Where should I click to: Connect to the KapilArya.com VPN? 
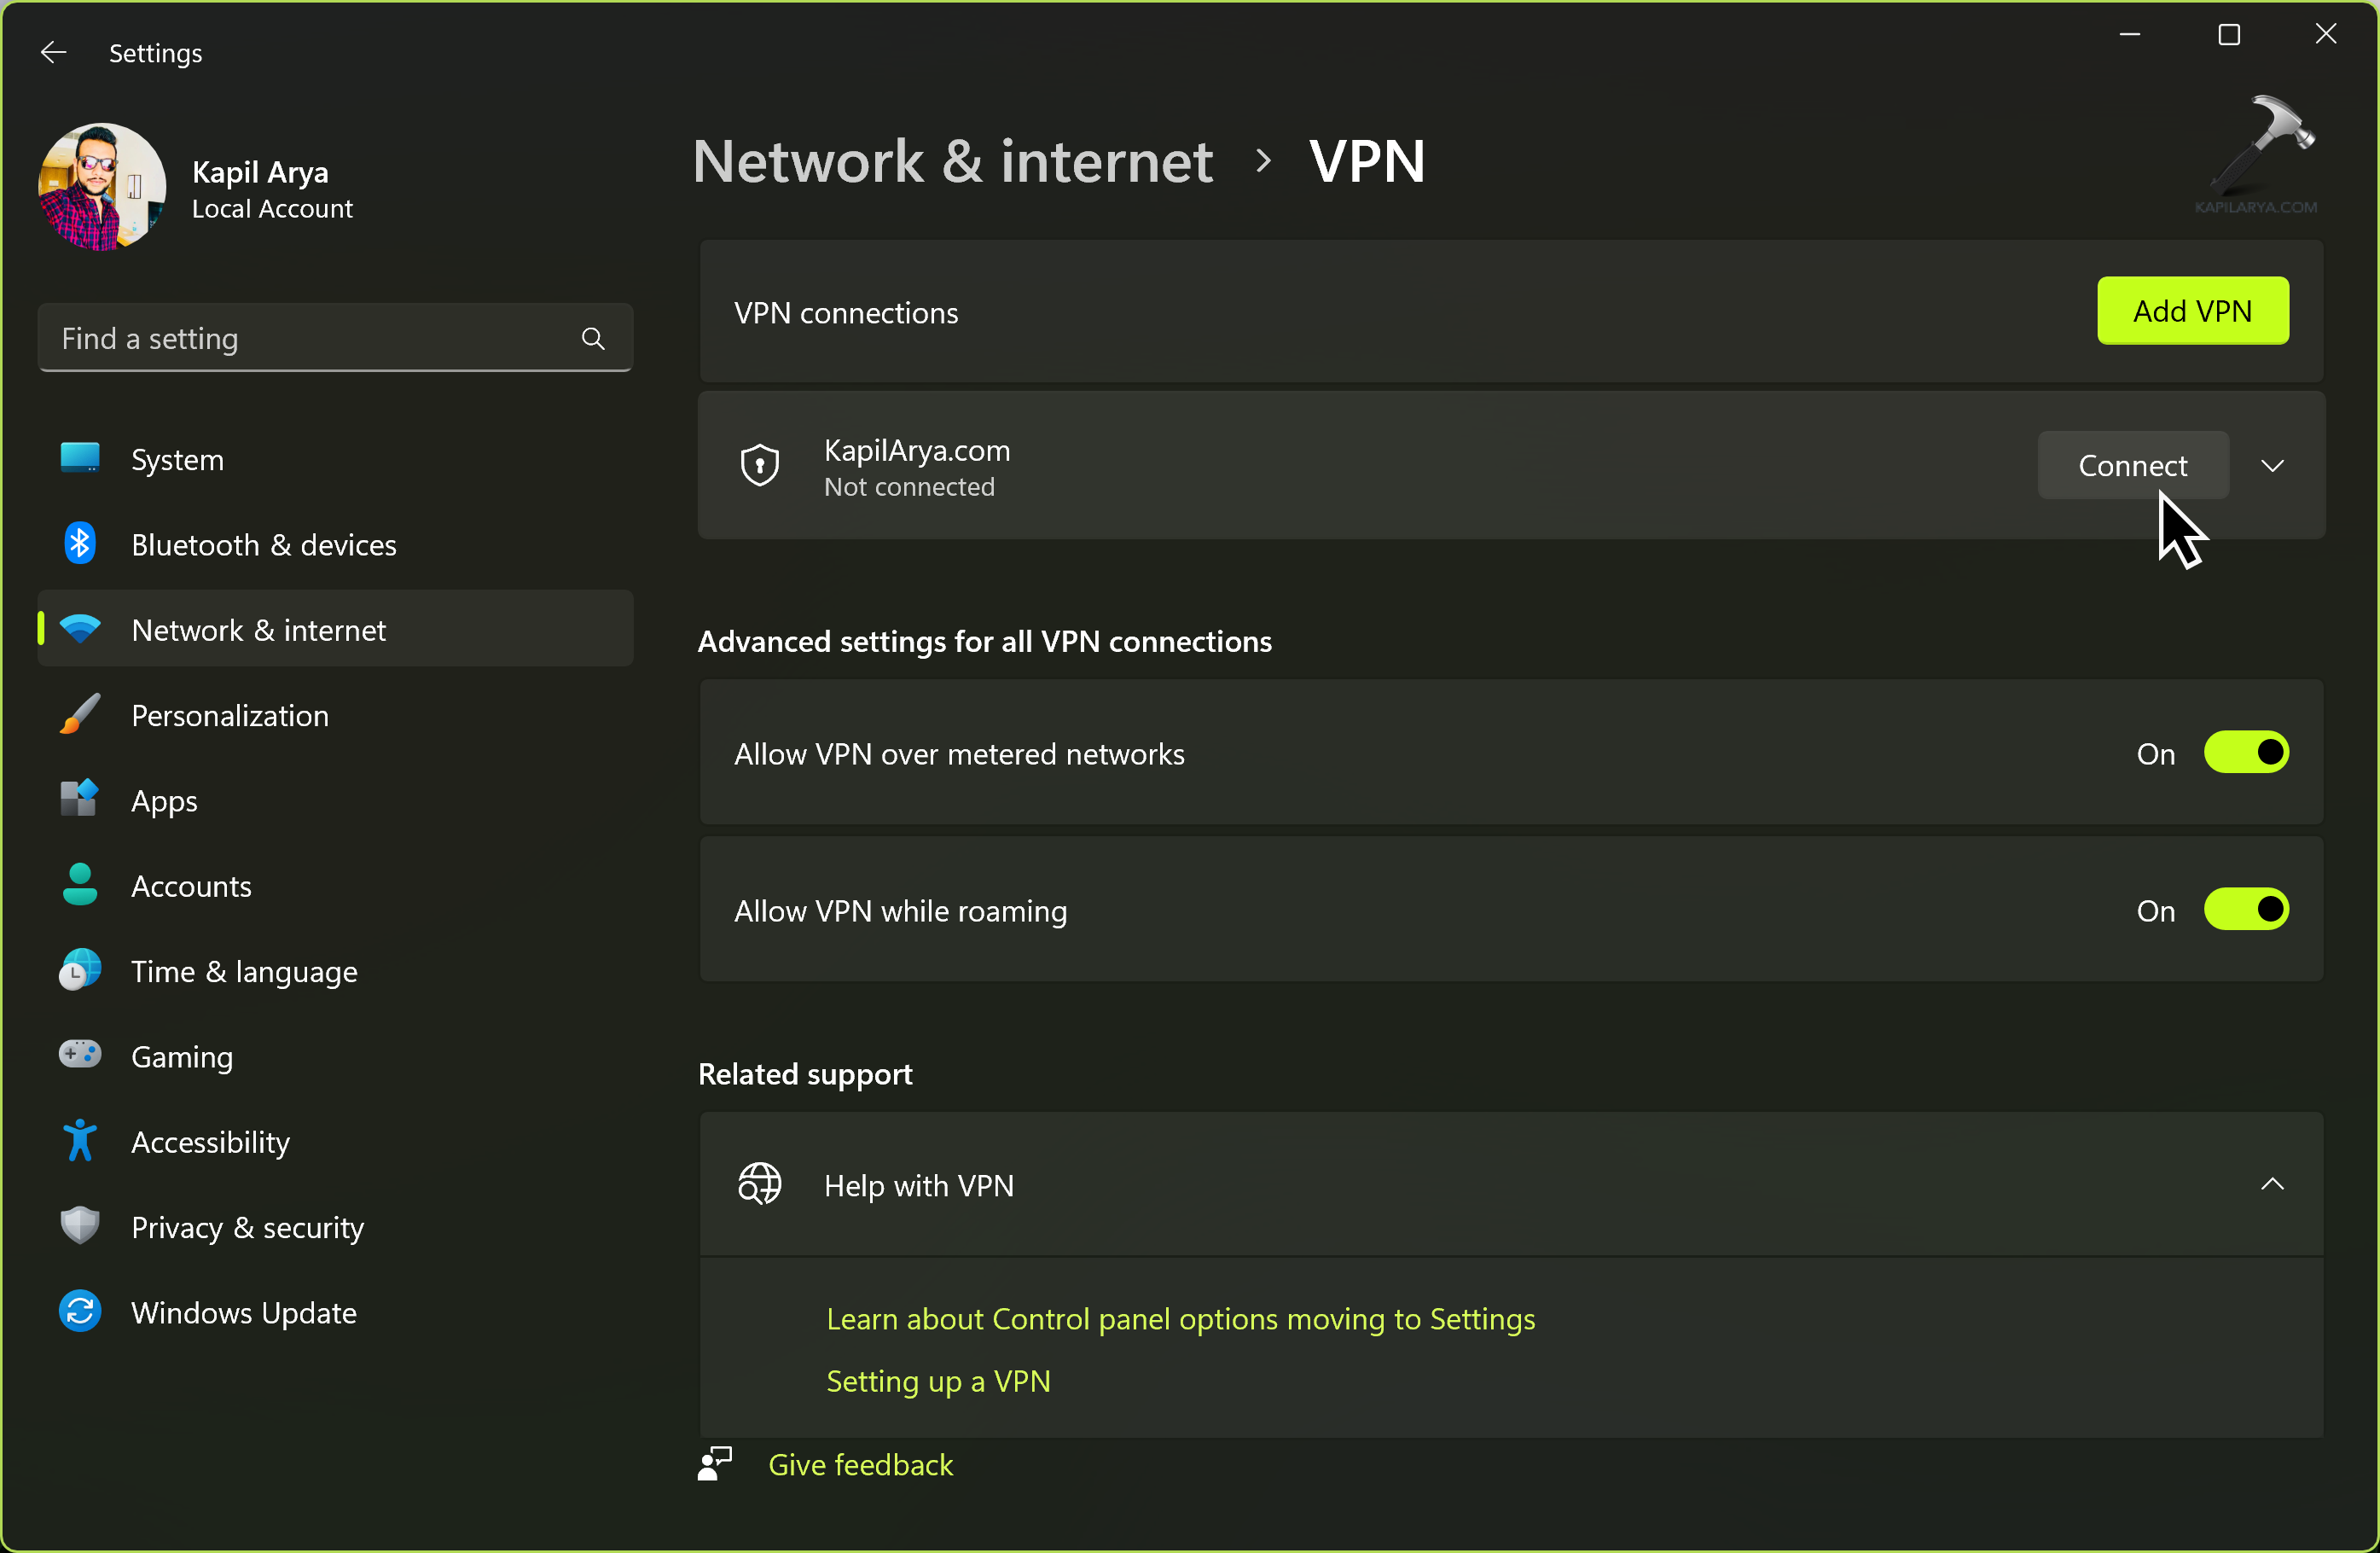[2133, 466]
